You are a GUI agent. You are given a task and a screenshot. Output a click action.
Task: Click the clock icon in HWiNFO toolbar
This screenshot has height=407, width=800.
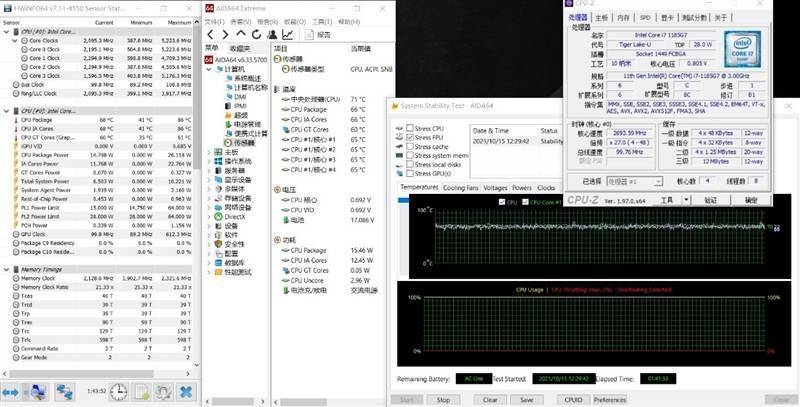pos(118,392)
